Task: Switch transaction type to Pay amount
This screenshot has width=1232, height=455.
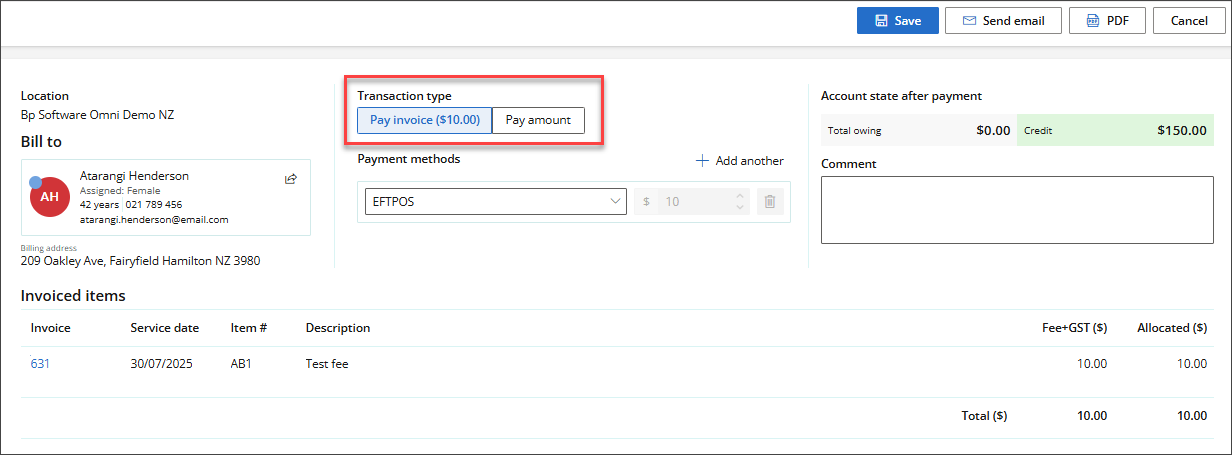Action: 538,120
